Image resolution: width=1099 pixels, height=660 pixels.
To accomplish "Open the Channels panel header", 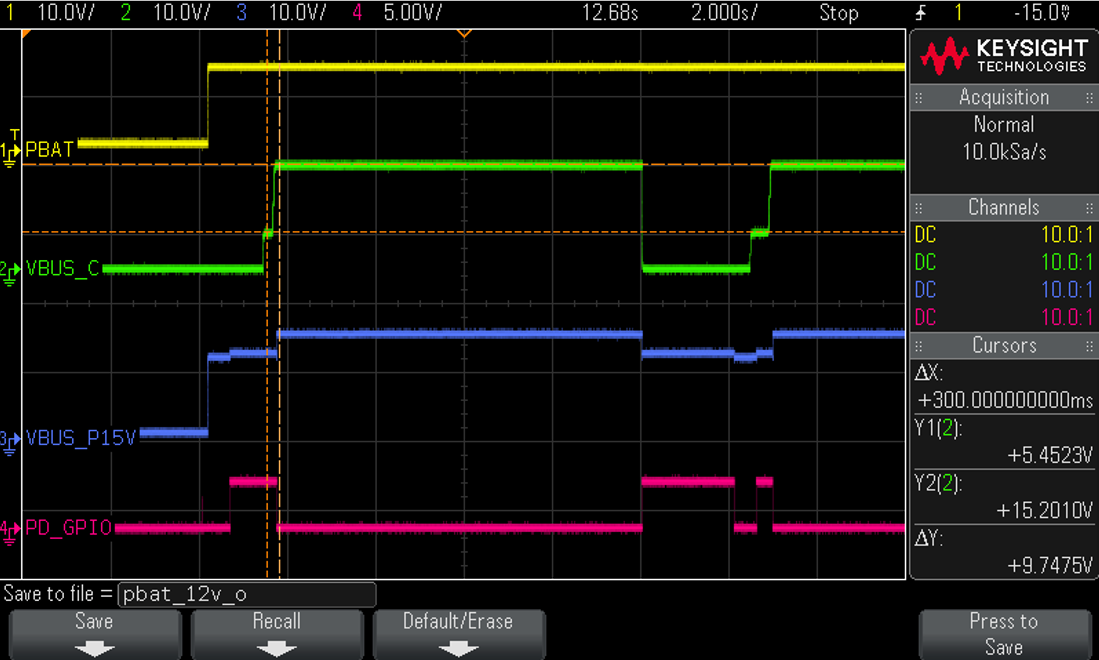I will 1004,207.
